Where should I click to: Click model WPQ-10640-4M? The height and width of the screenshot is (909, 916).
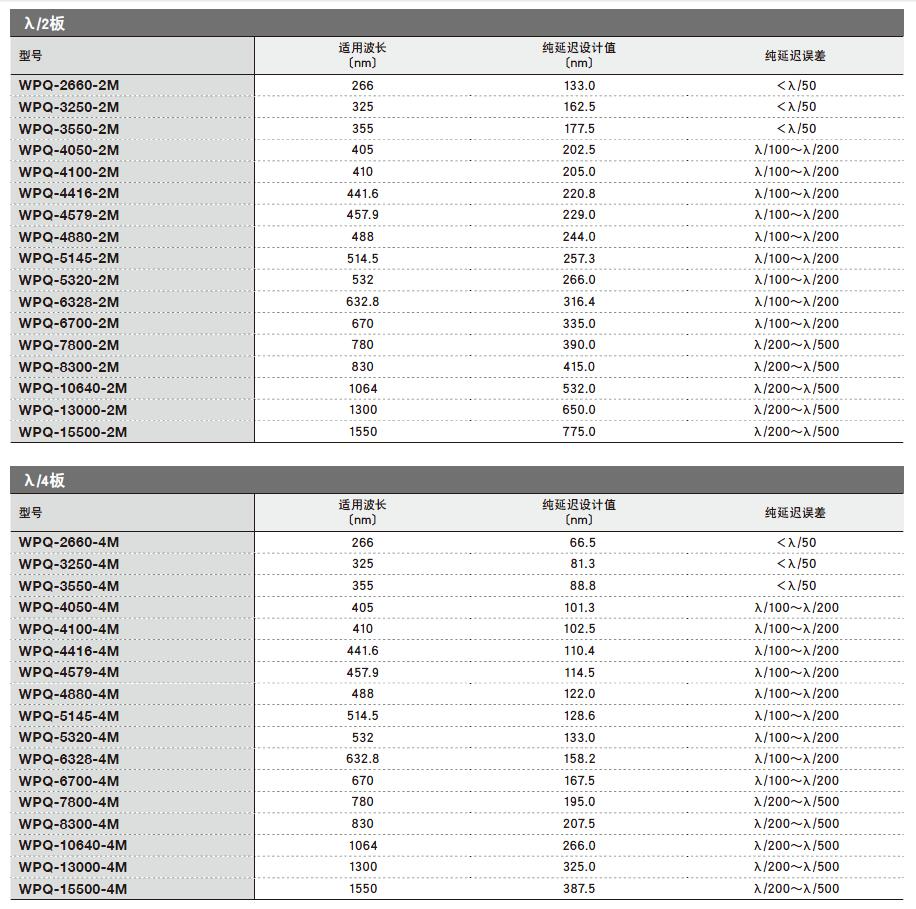click(x=73, y=846)
